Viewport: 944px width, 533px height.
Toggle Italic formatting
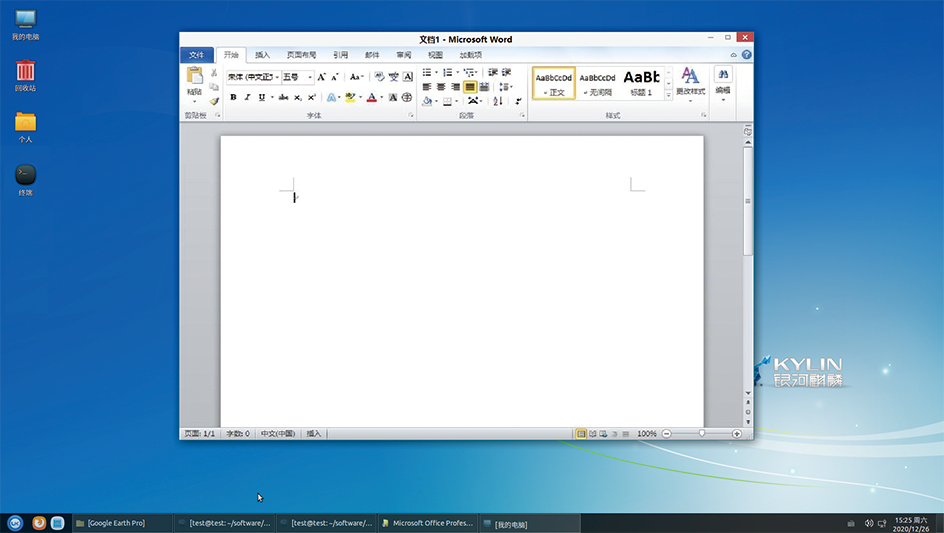[x=247, y=97]
